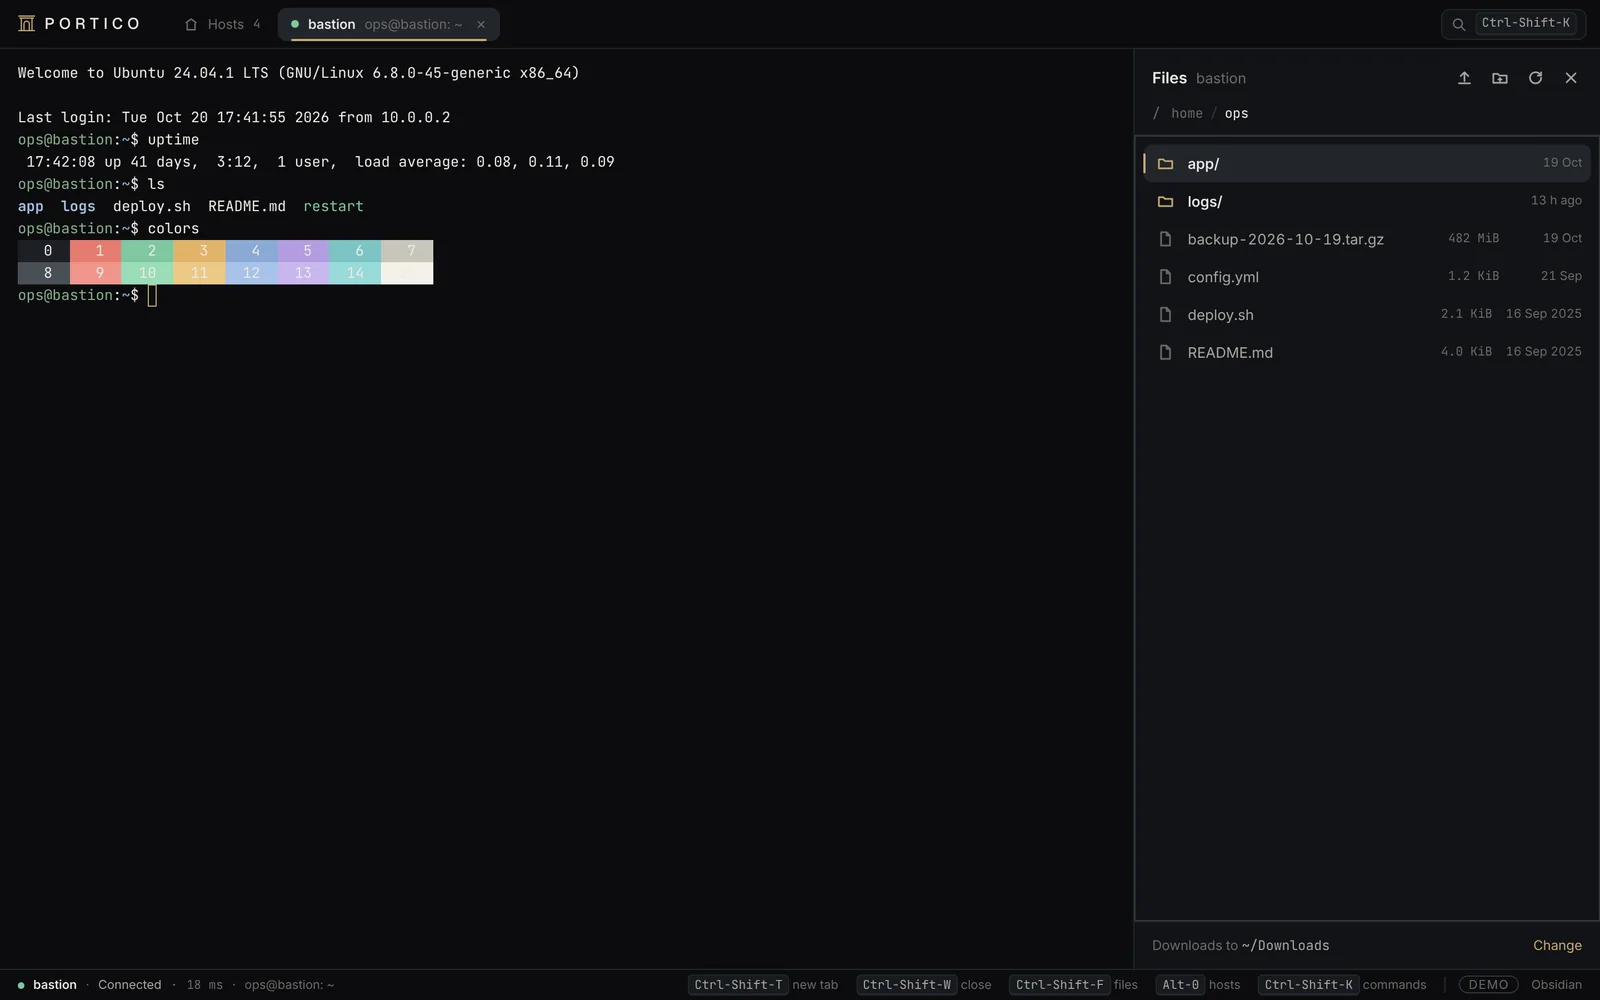Close the bastion tab
Screen dimensions: 1600x1000
[x=481, y=24]
